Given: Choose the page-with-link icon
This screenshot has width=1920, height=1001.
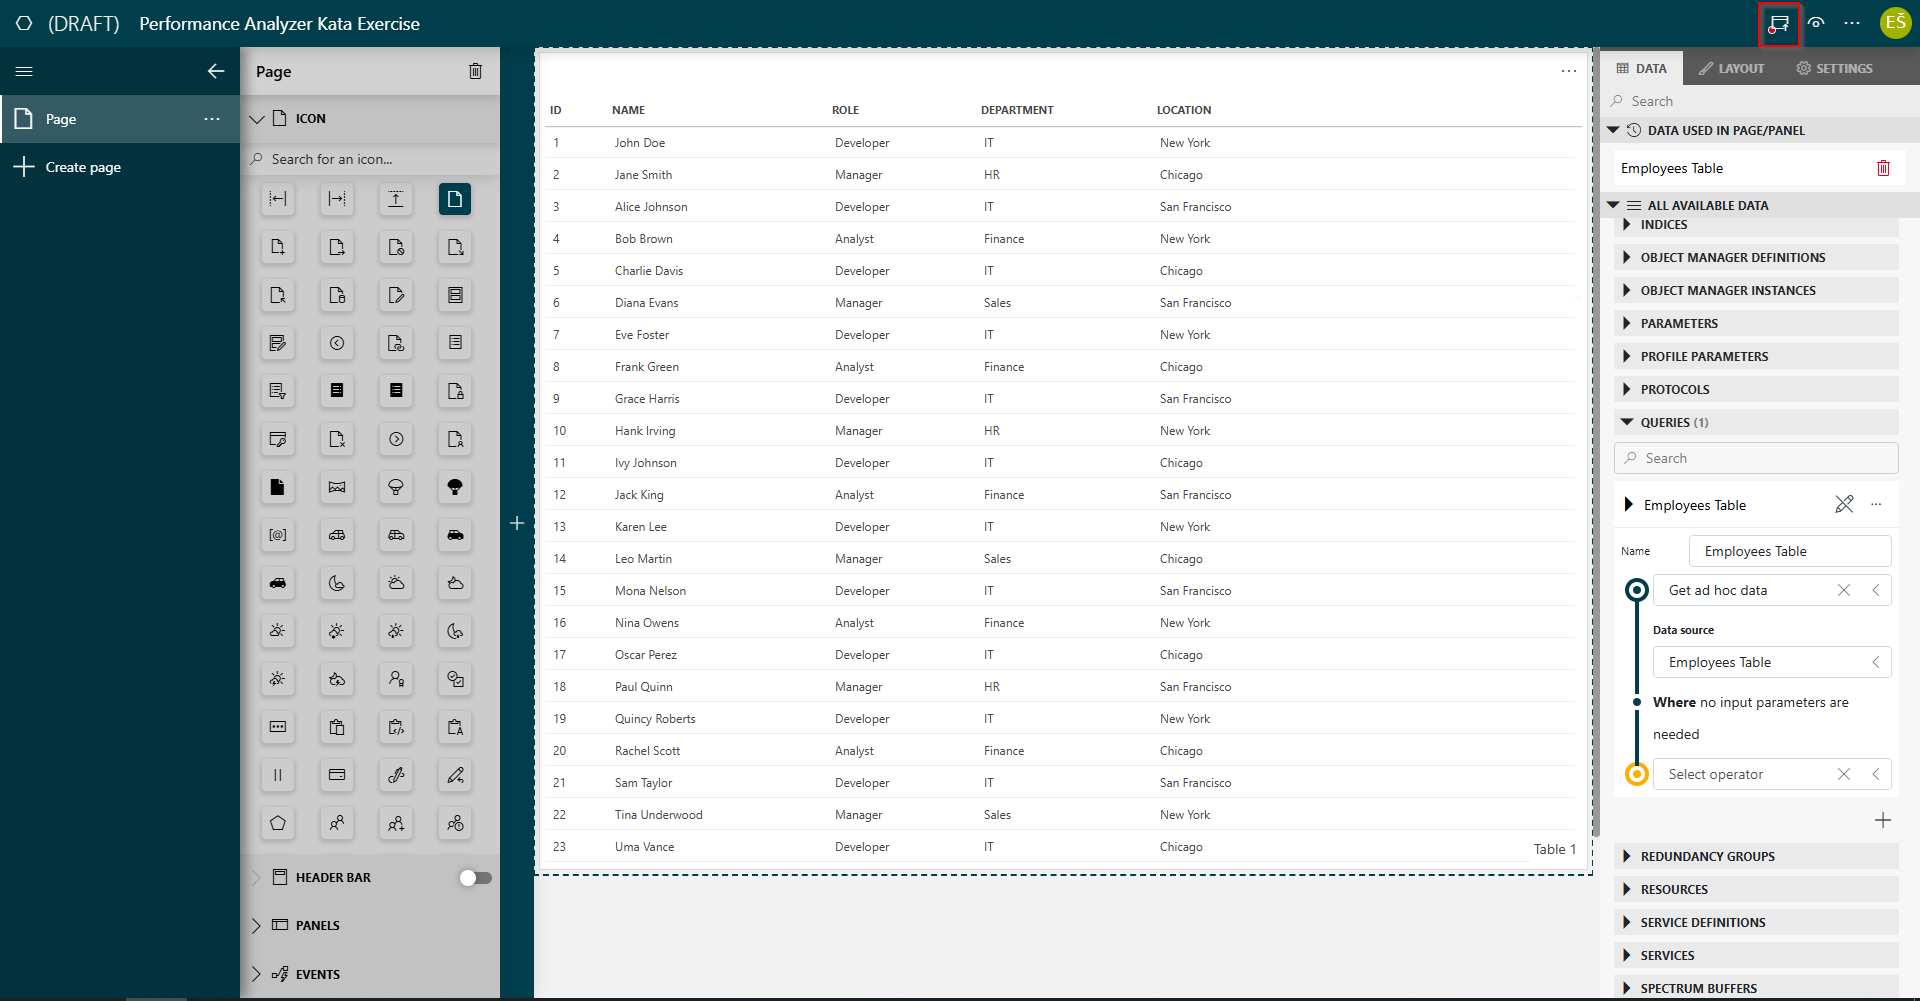Looking at the screenshot, I should tap(396, 343).
